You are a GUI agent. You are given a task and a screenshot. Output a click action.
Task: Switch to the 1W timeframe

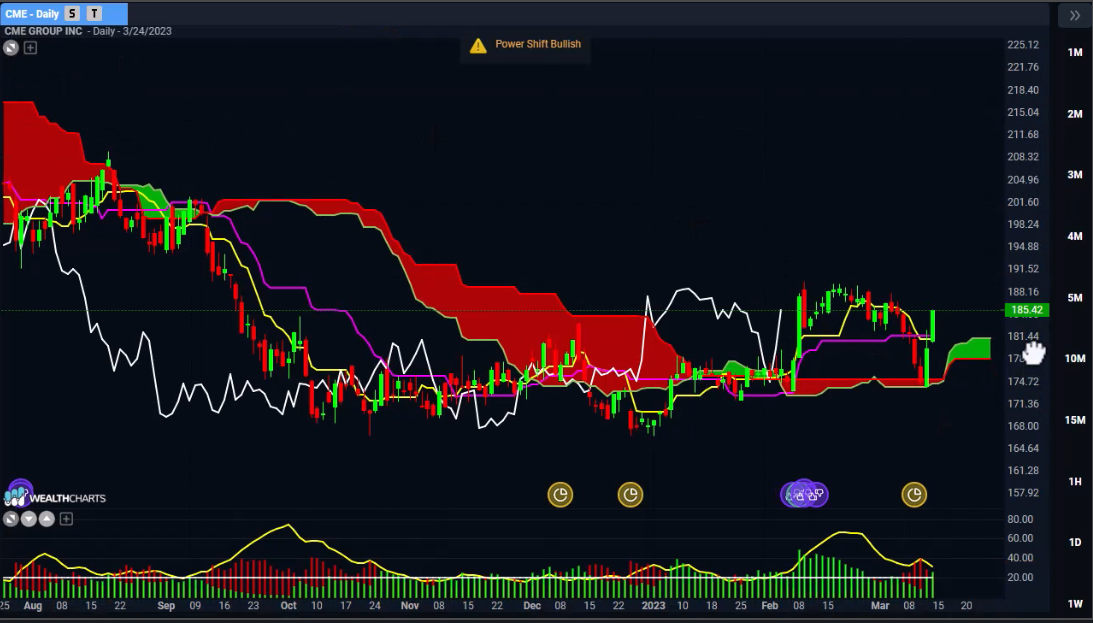point(1075,603)
